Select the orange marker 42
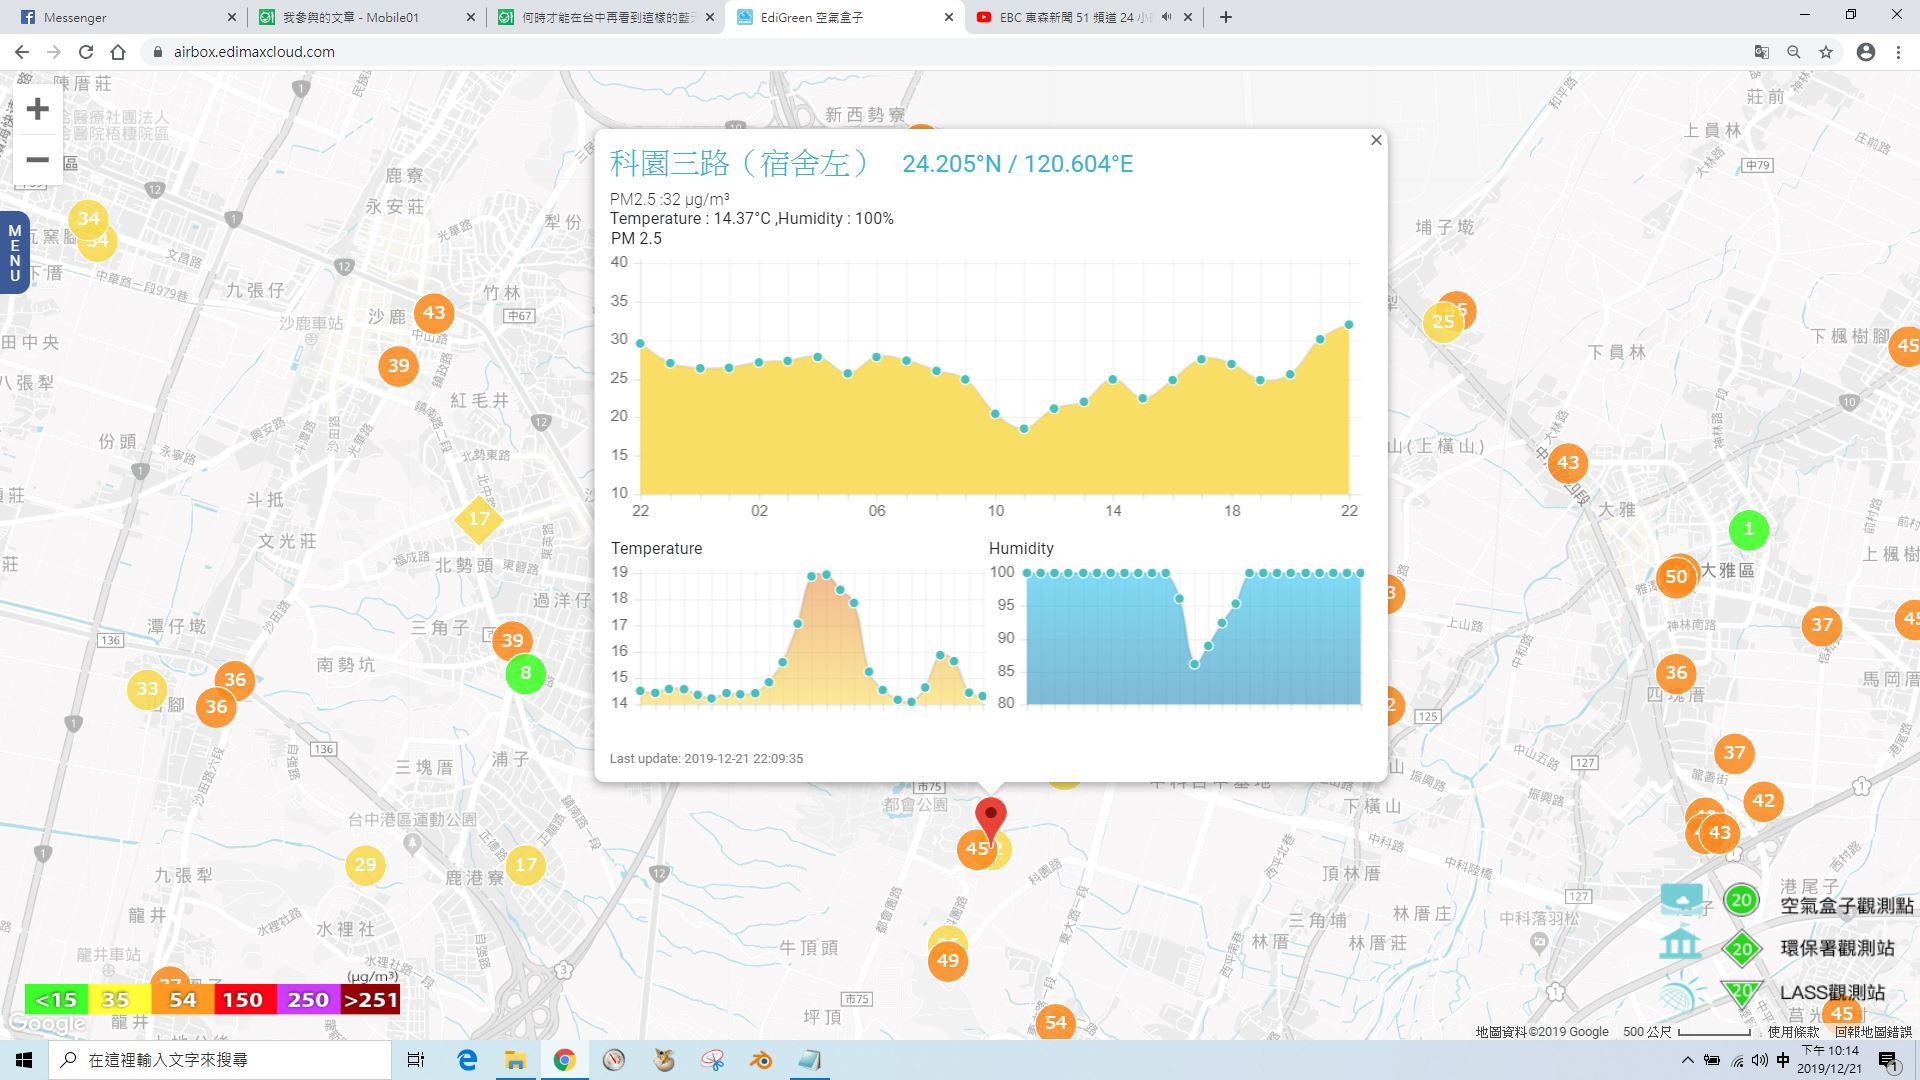The image size is (1920, 1080). click(x=1763, y=800)
